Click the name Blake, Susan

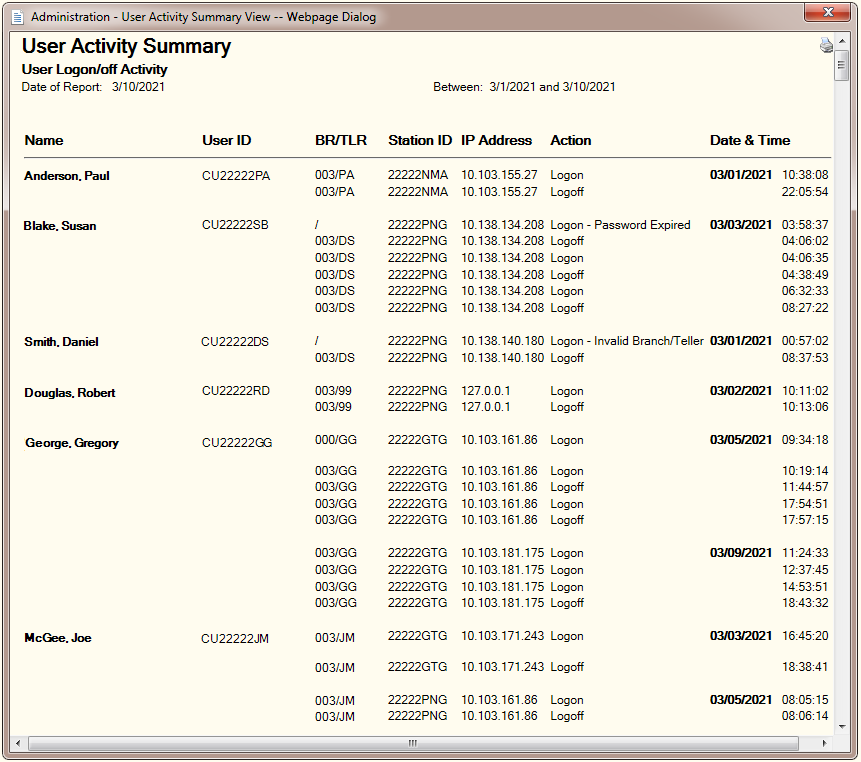click(x=60, y=226)
